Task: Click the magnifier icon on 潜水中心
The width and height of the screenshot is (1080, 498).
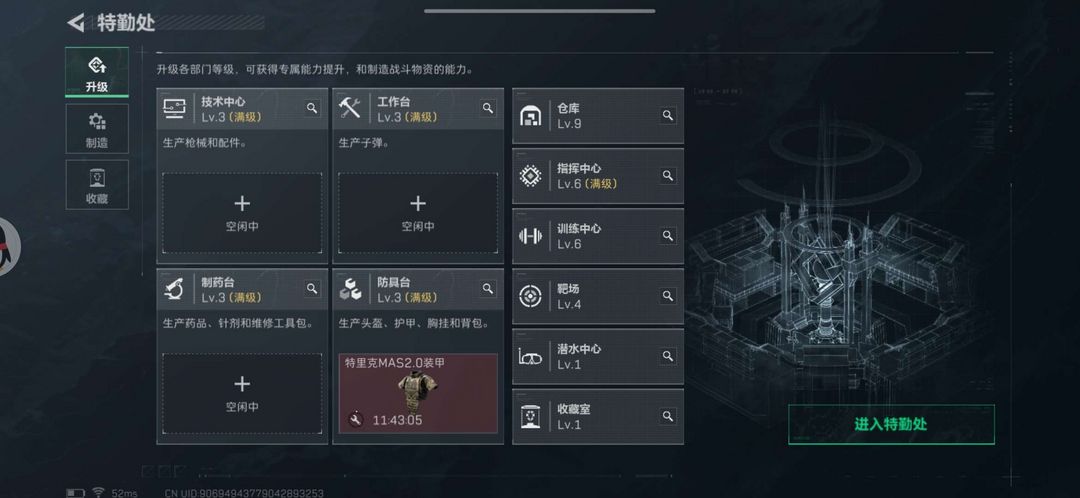Action: pos(667,356)
